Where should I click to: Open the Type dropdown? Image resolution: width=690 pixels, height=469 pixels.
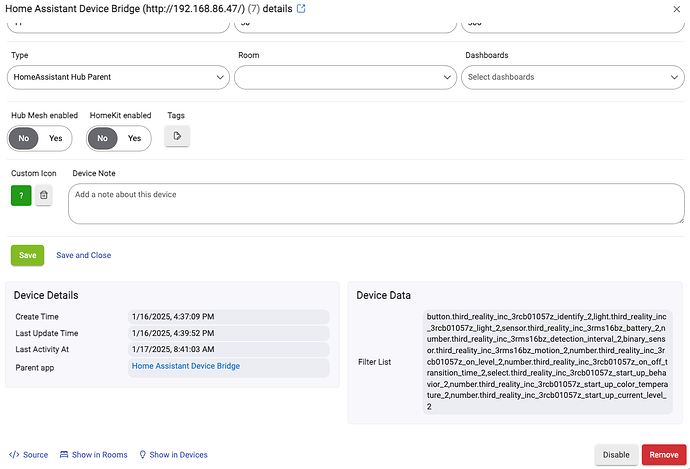[118, 77]
